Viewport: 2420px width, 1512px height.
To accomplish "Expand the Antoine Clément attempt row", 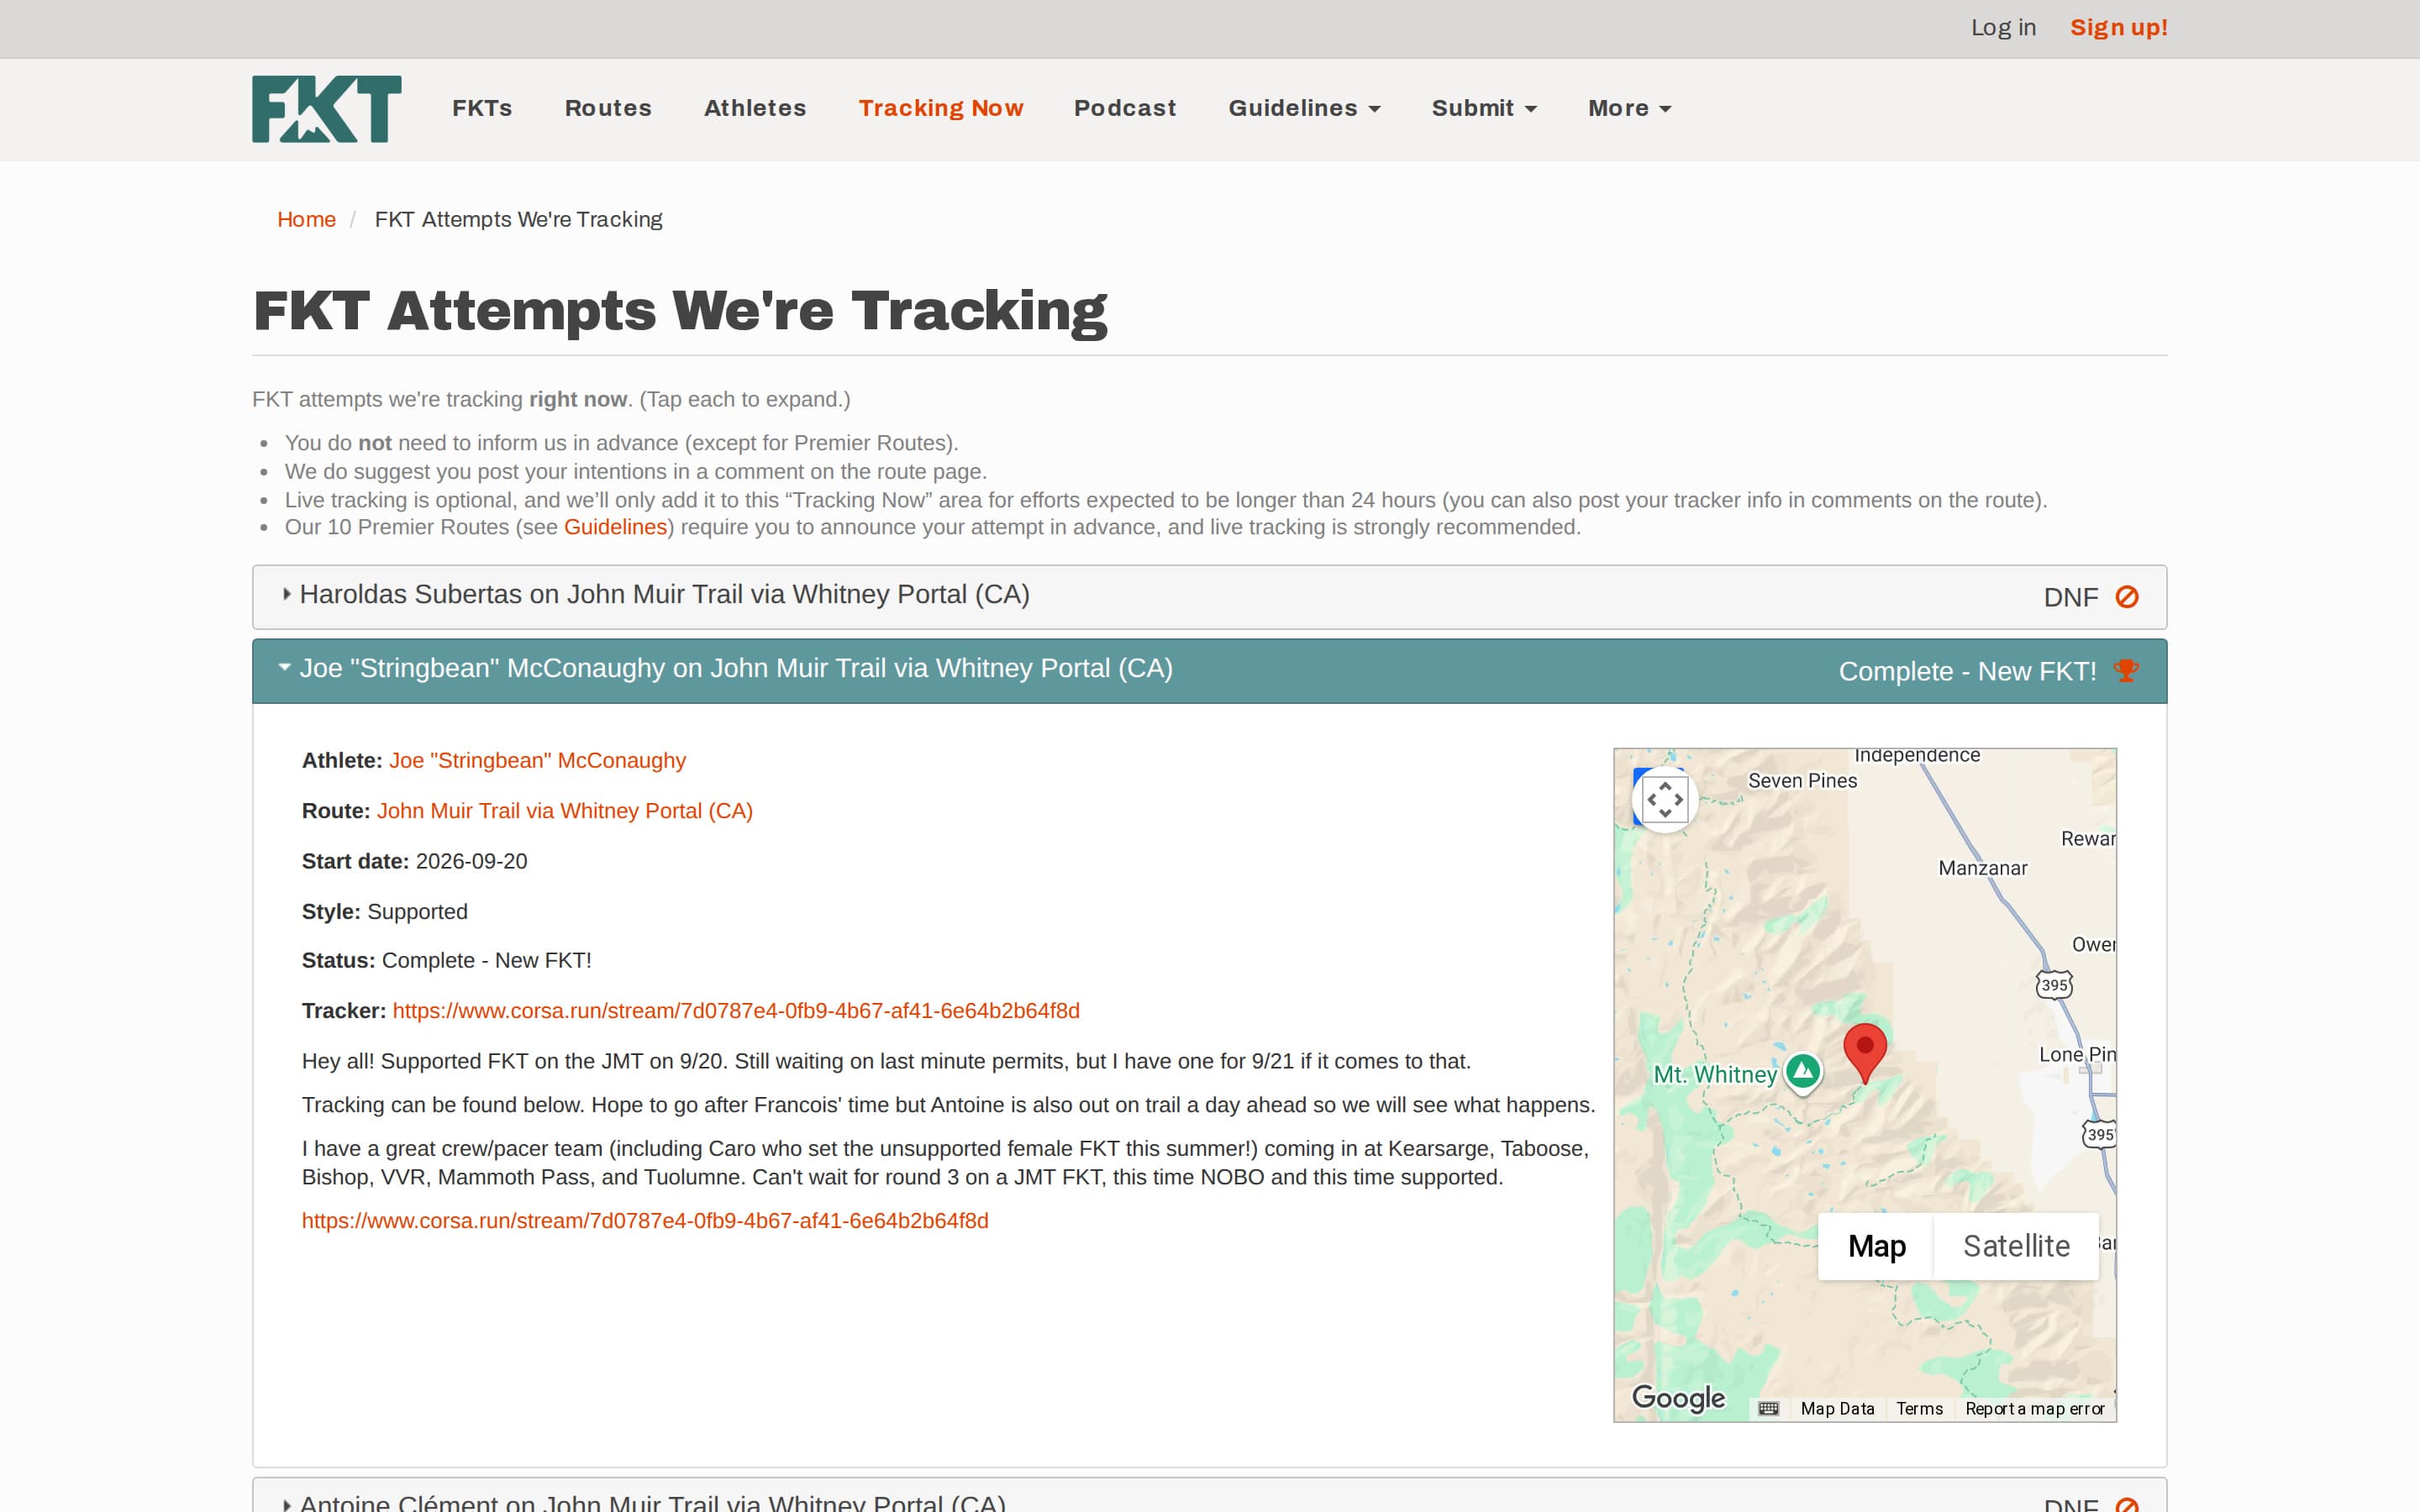I will coord(1209,1497).
